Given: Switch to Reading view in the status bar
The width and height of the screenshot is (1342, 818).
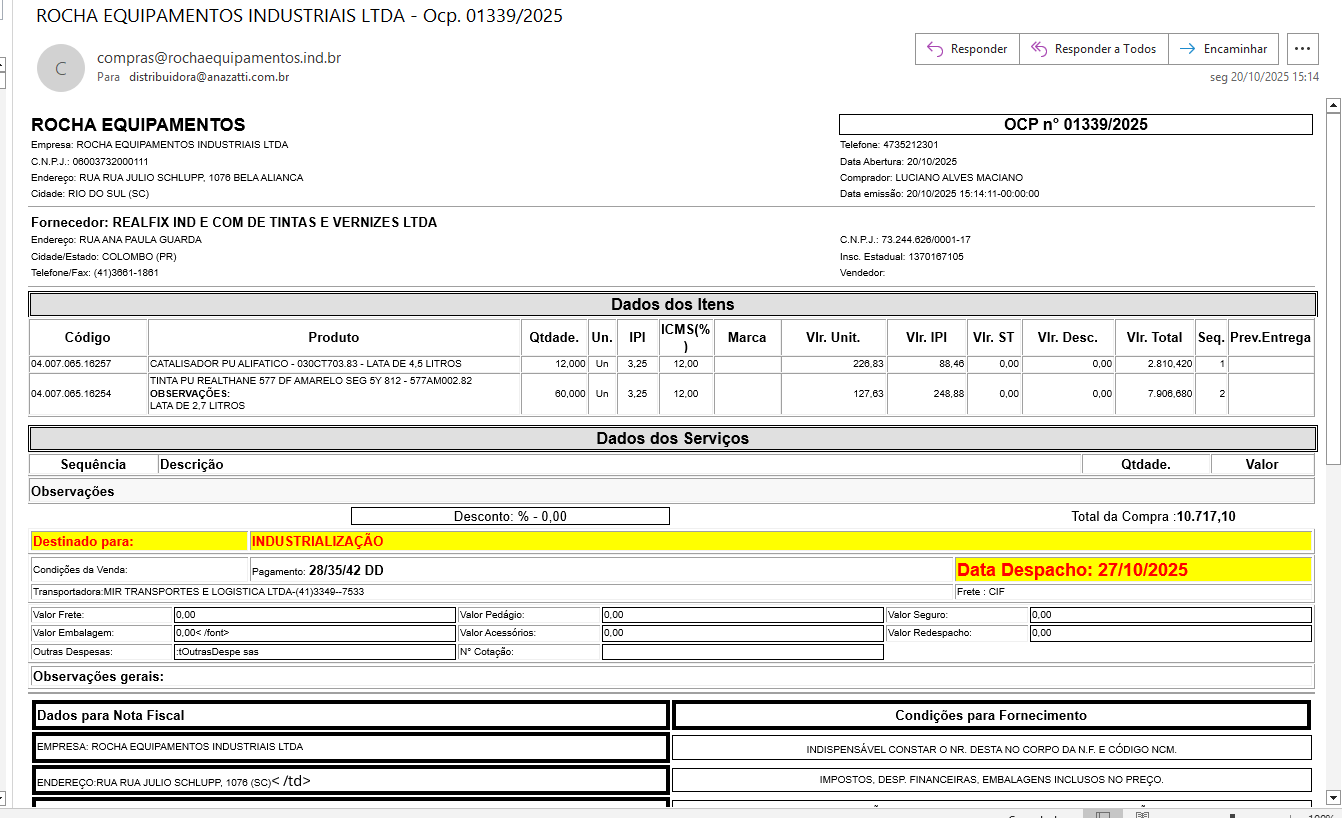Looking at the screenshot, I should [x=1142, y=815].
